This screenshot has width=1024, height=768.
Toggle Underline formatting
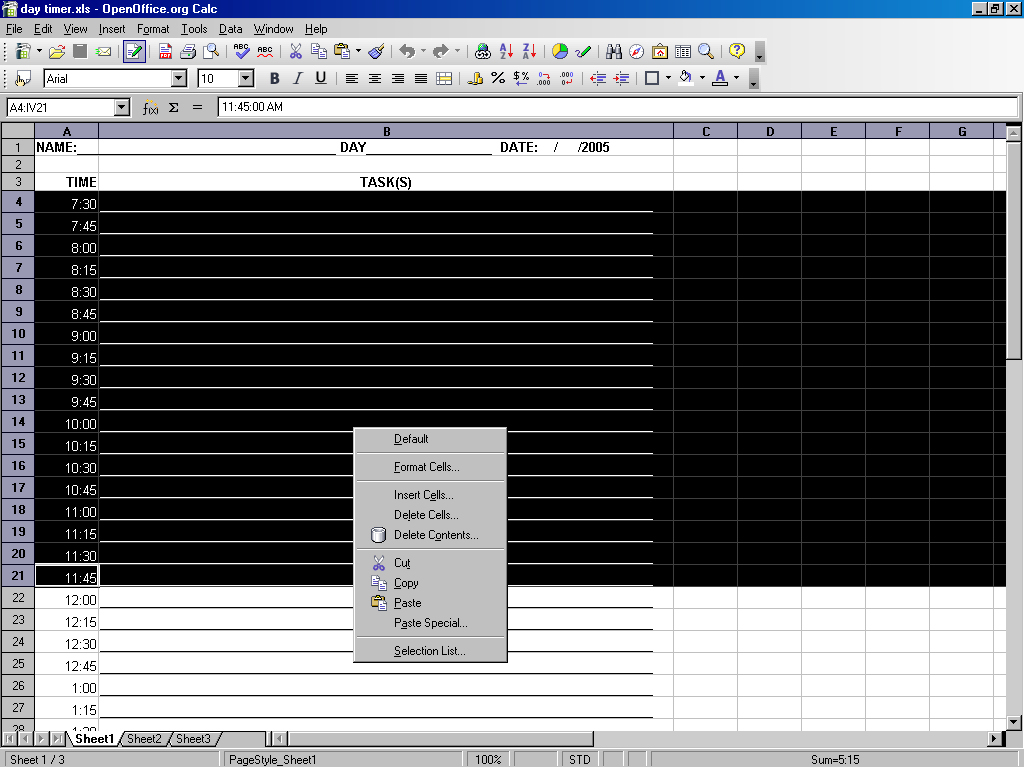321,78
